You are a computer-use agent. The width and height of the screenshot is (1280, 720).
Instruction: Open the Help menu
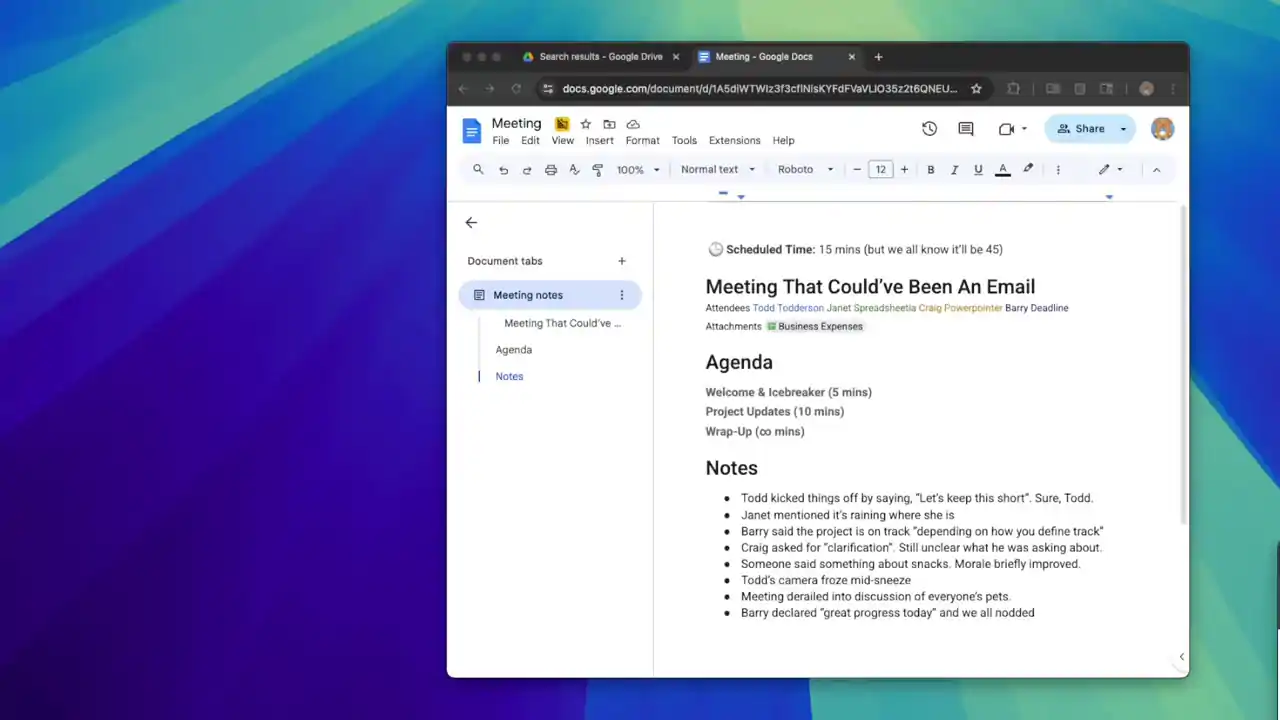(783, 141)
